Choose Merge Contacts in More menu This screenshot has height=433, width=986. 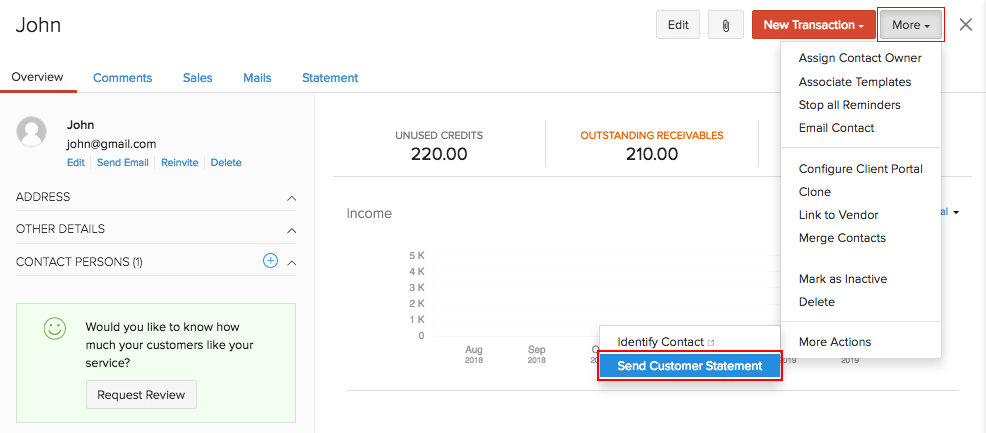(842, 238)
